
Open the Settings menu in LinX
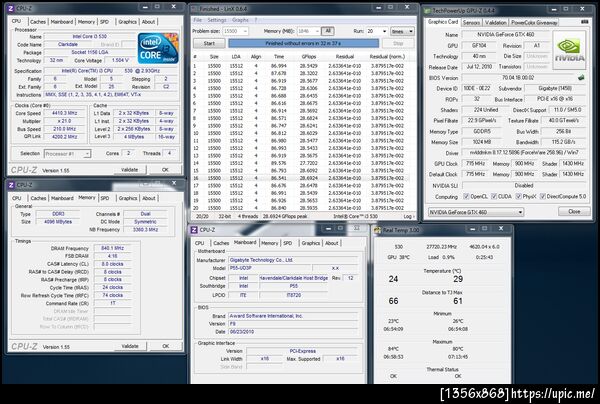coord(217,20)
